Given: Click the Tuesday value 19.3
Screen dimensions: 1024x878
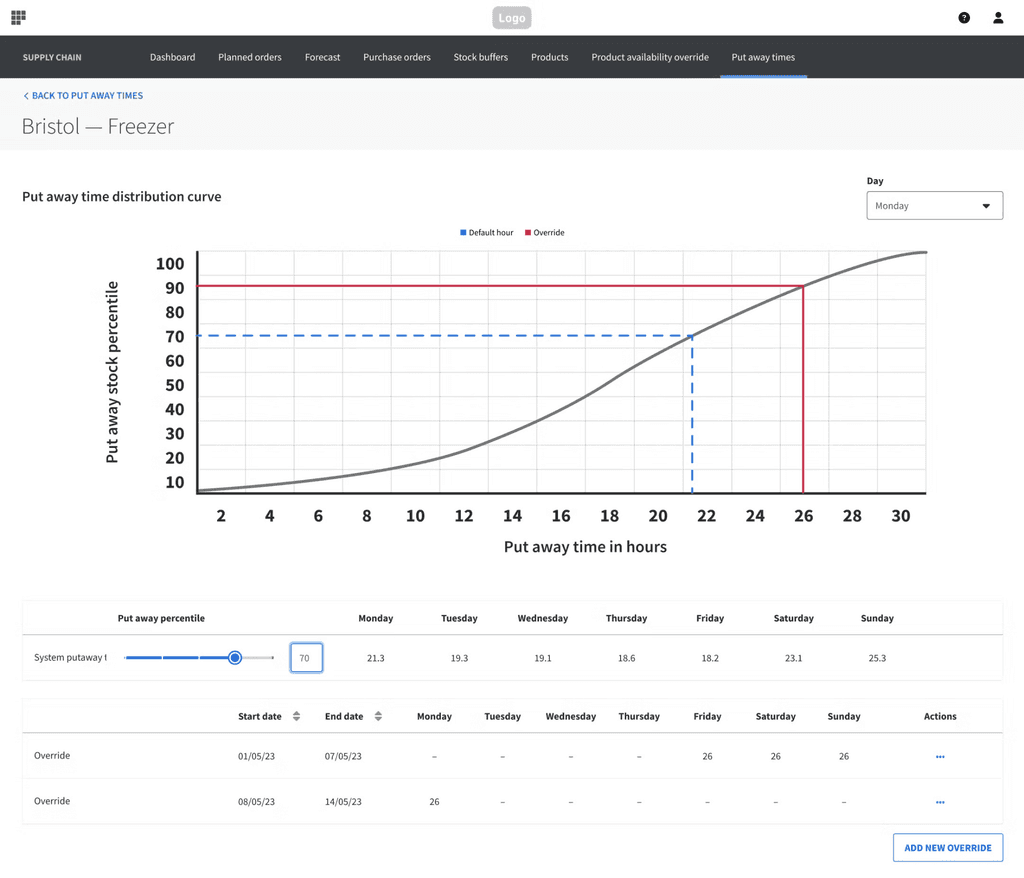Looking at the screenshot, I should 459,658.
